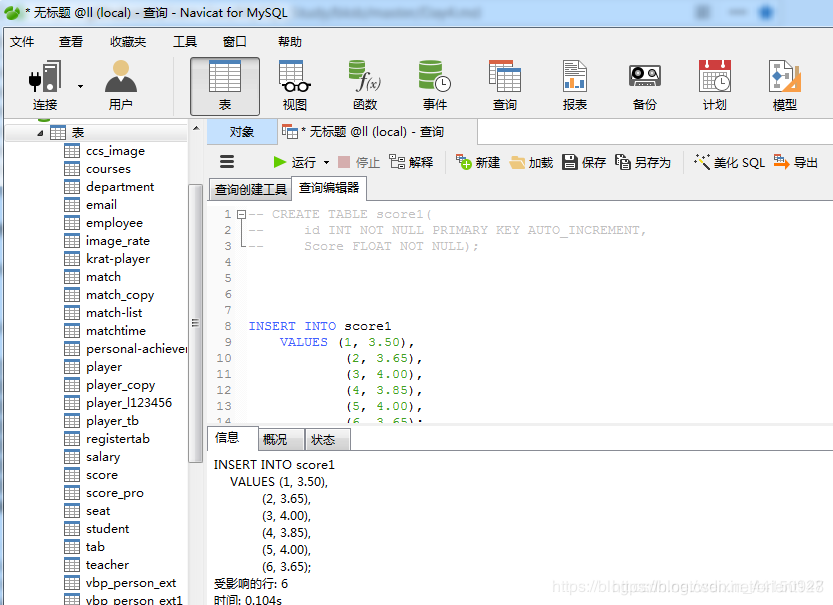This screenshot has width=833, height=605.
Task: Click the 美化 SQL button
Action: tap(729, 162)
